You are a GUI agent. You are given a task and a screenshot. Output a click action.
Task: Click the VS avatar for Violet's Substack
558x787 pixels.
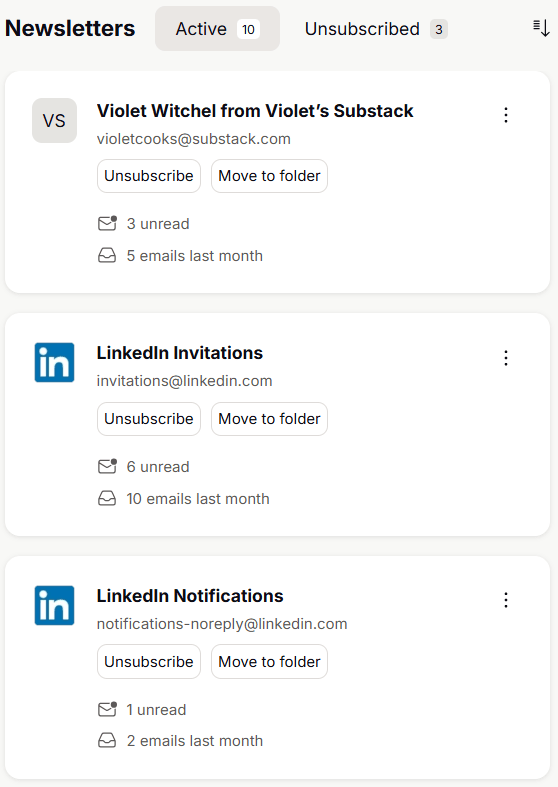click(54, 120)
